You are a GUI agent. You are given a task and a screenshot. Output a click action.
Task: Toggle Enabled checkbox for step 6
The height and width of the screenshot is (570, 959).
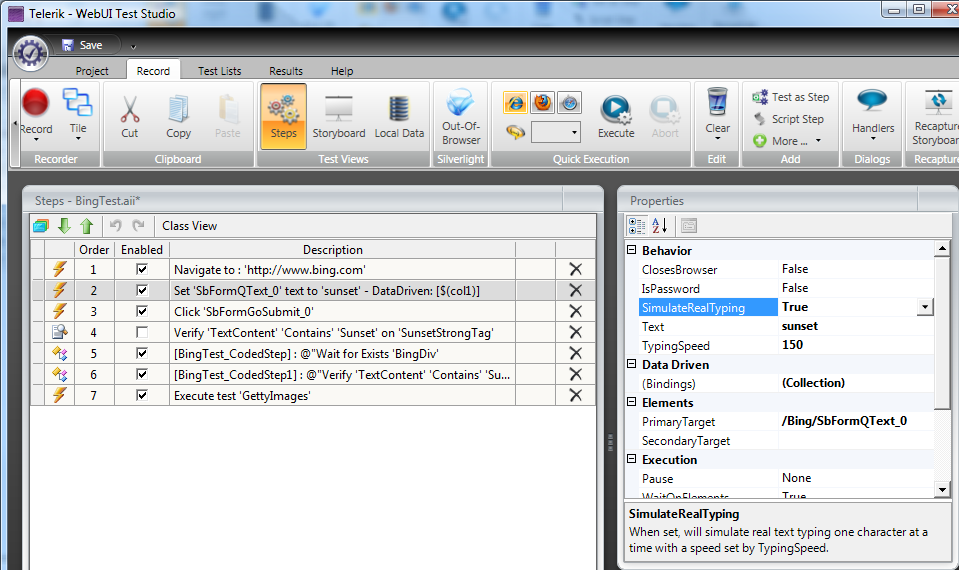(142, 374)
